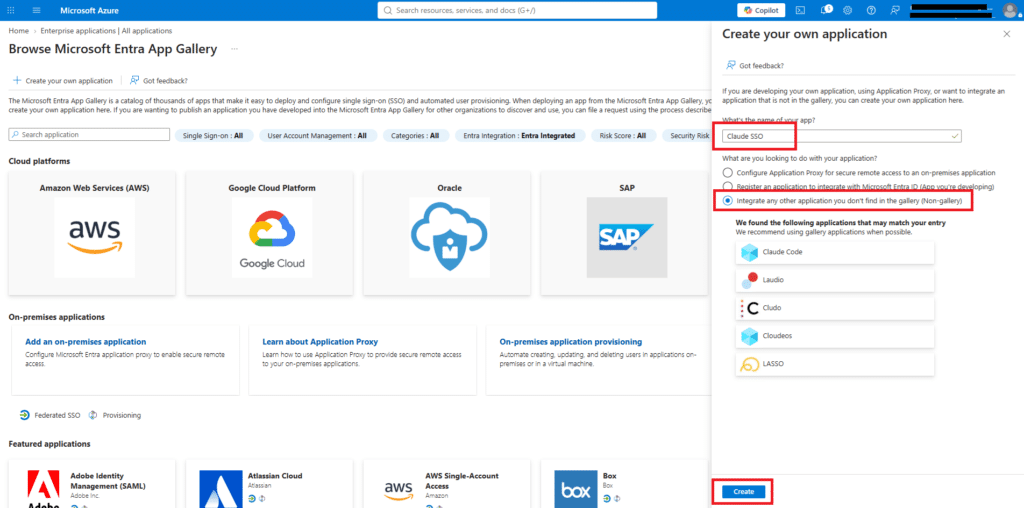Image resolution: width=1024 pixels, height=508 pixels.
Task: Click the LASSO loop icon
Action: [749, 364]
